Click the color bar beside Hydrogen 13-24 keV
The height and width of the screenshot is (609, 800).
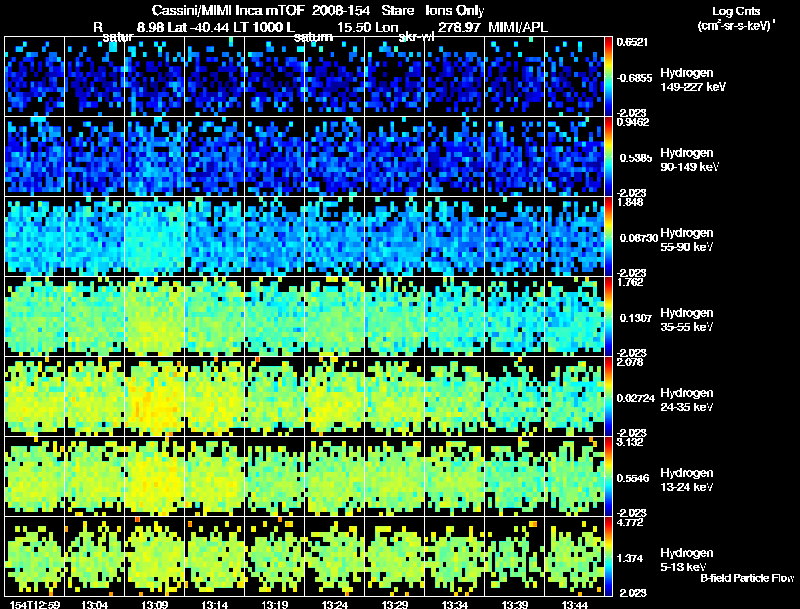pos(608,476)
